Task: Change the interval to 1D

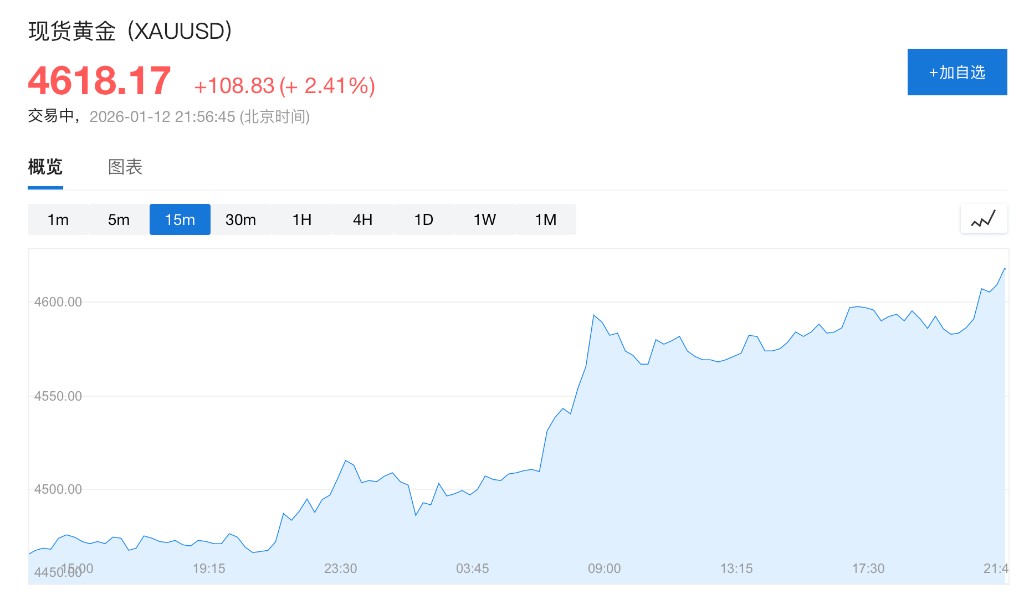Action: point(424,220)
